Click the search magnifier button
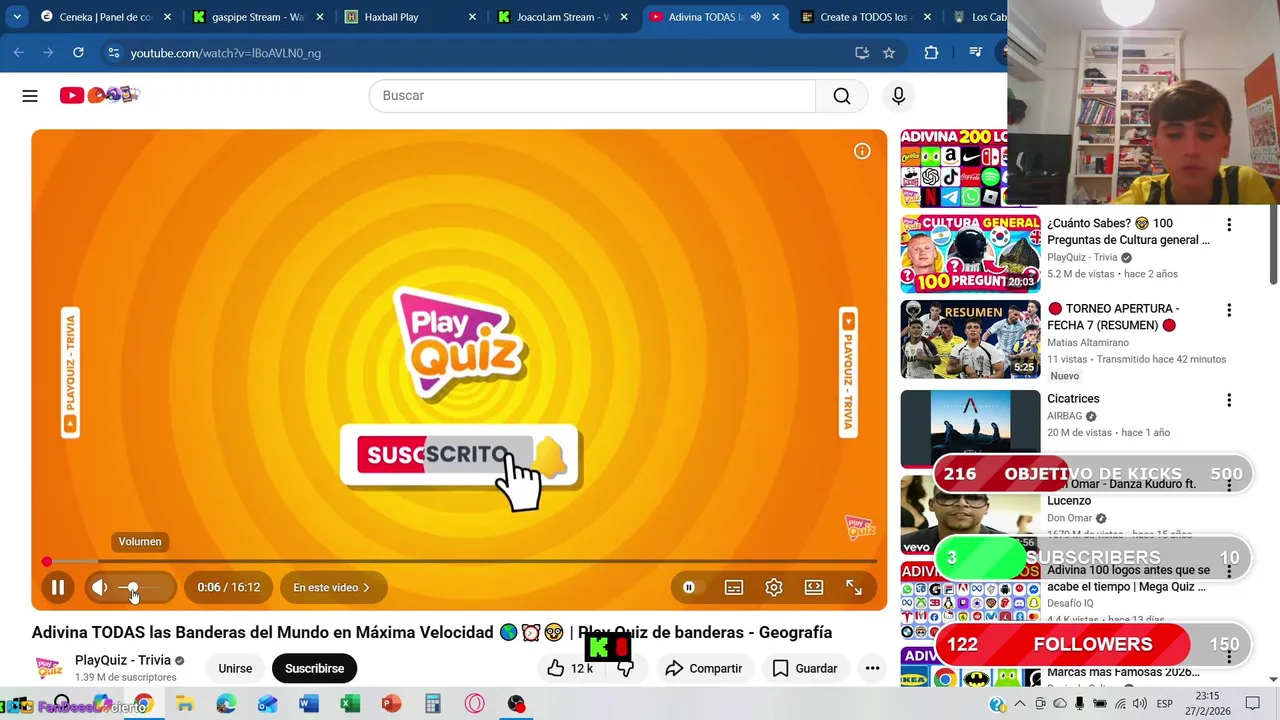1280x720 pixels. click(x=842, y=95)
